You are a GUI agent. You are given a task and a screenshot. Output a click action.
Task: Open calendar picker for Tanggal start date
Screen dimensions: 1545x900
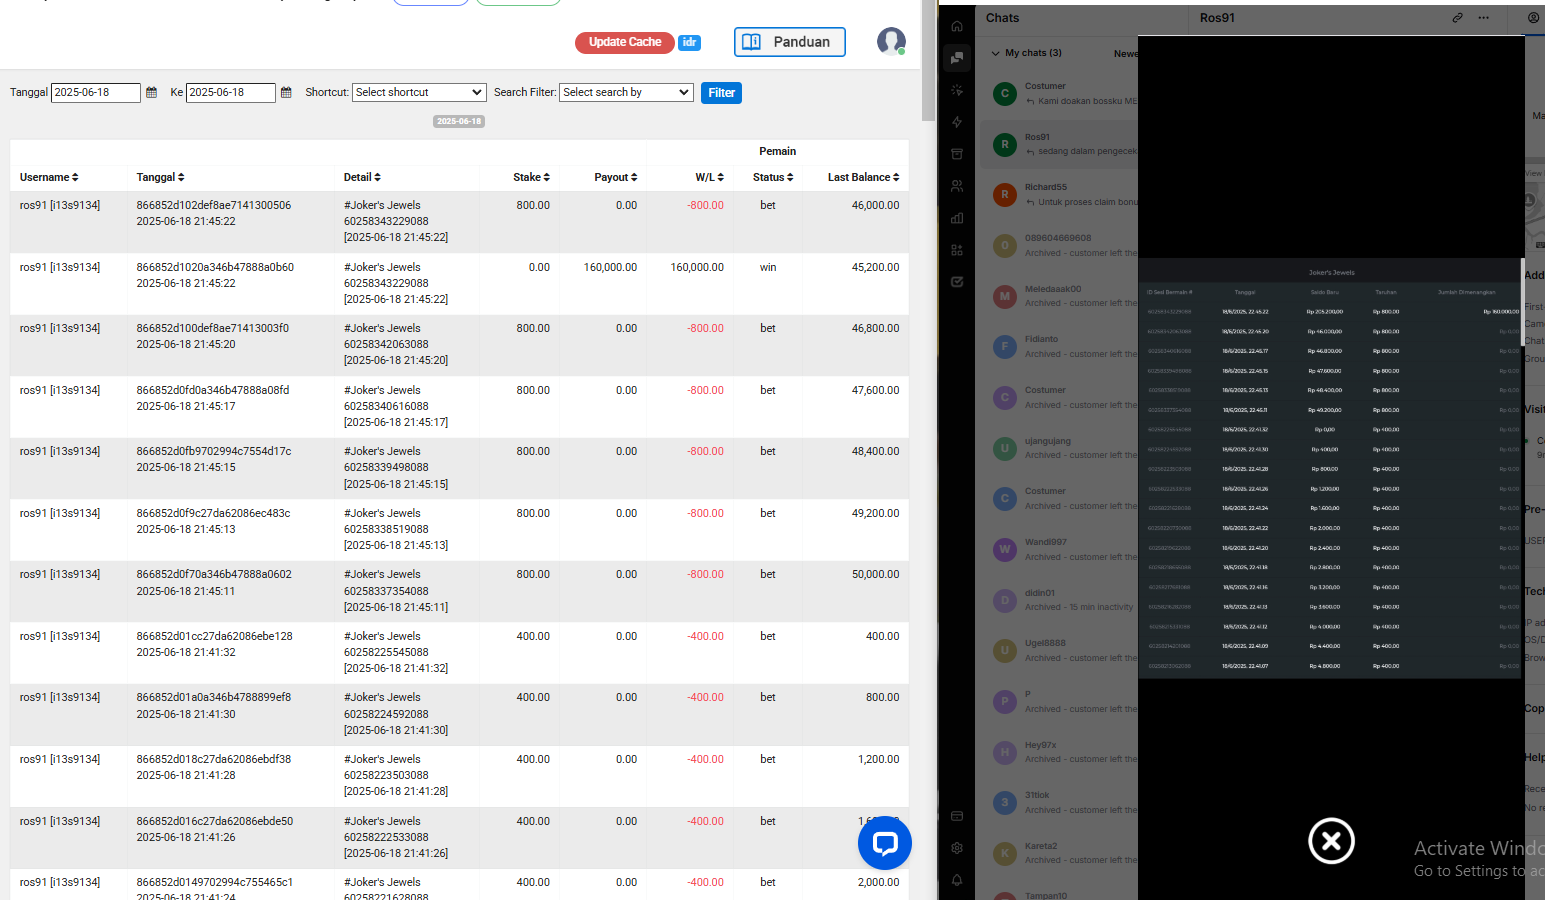[152, 92]
